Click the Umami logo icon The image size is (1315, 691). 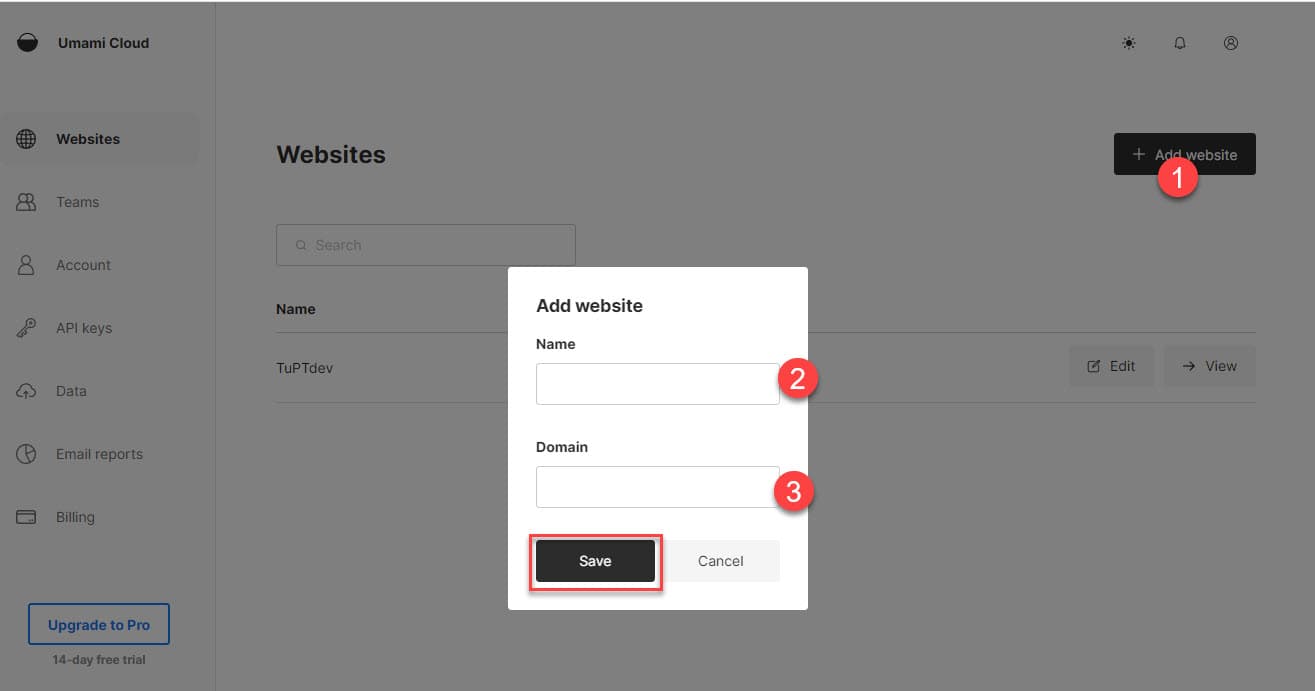pyautogui.click(x=28, y=43)
